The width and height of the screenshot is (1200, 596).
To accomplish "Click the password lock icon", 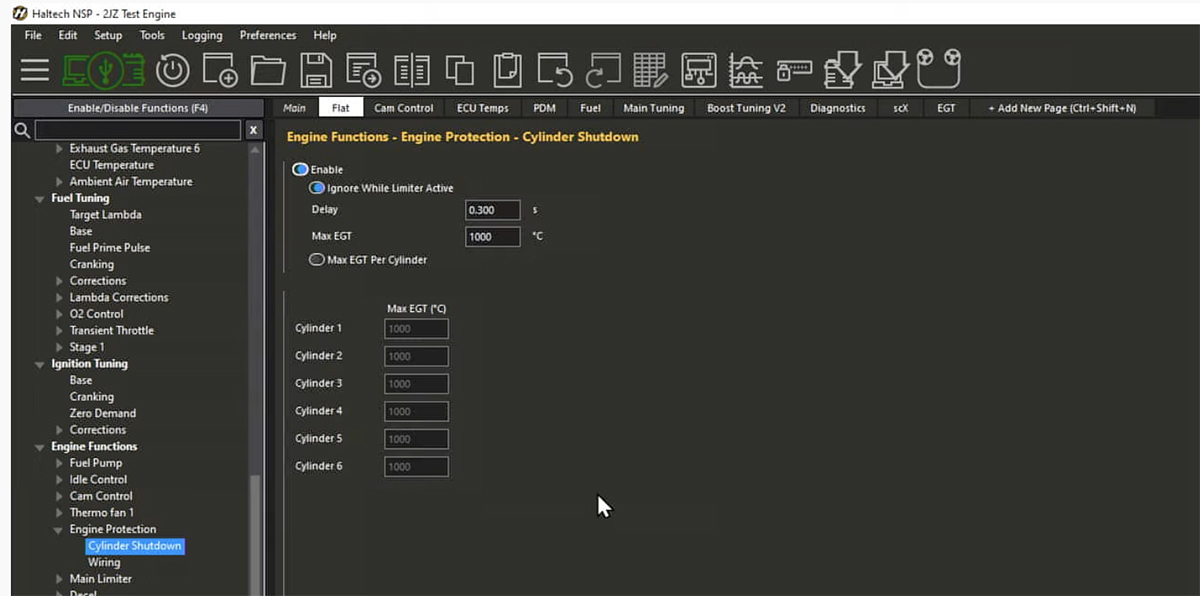I will click(795, 70).
